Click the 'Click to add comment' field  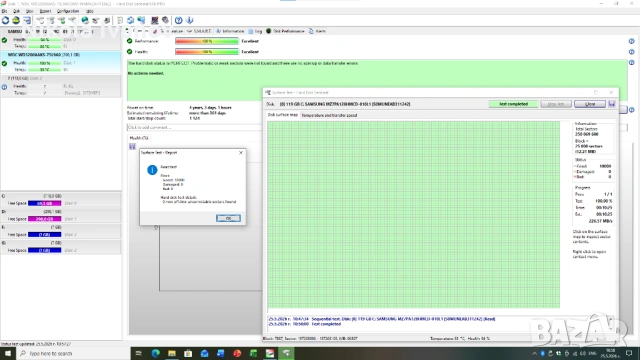pyautogui.click(x=194, y=127)
